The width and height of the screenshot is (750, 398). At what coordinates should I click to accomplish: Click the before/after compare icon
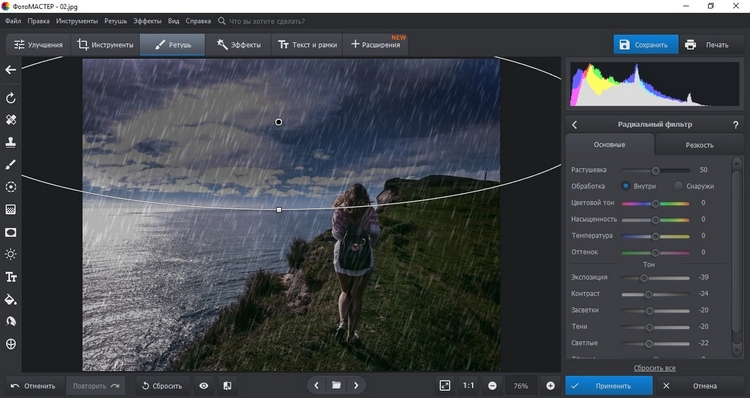(227, 386)
